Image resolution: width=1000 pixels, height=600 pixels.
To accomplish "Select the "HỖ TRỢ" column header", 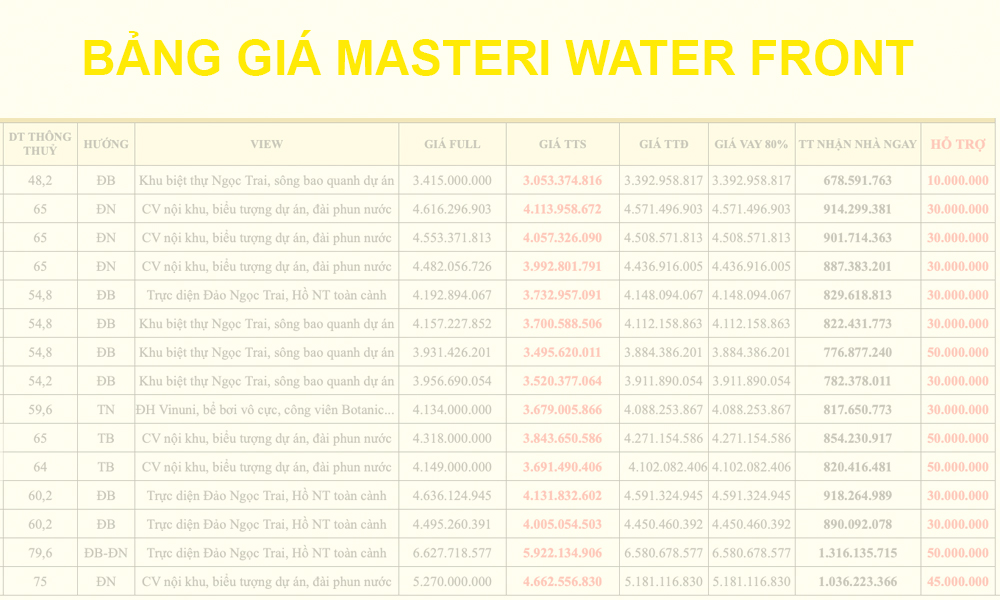I will click(958, 144).
